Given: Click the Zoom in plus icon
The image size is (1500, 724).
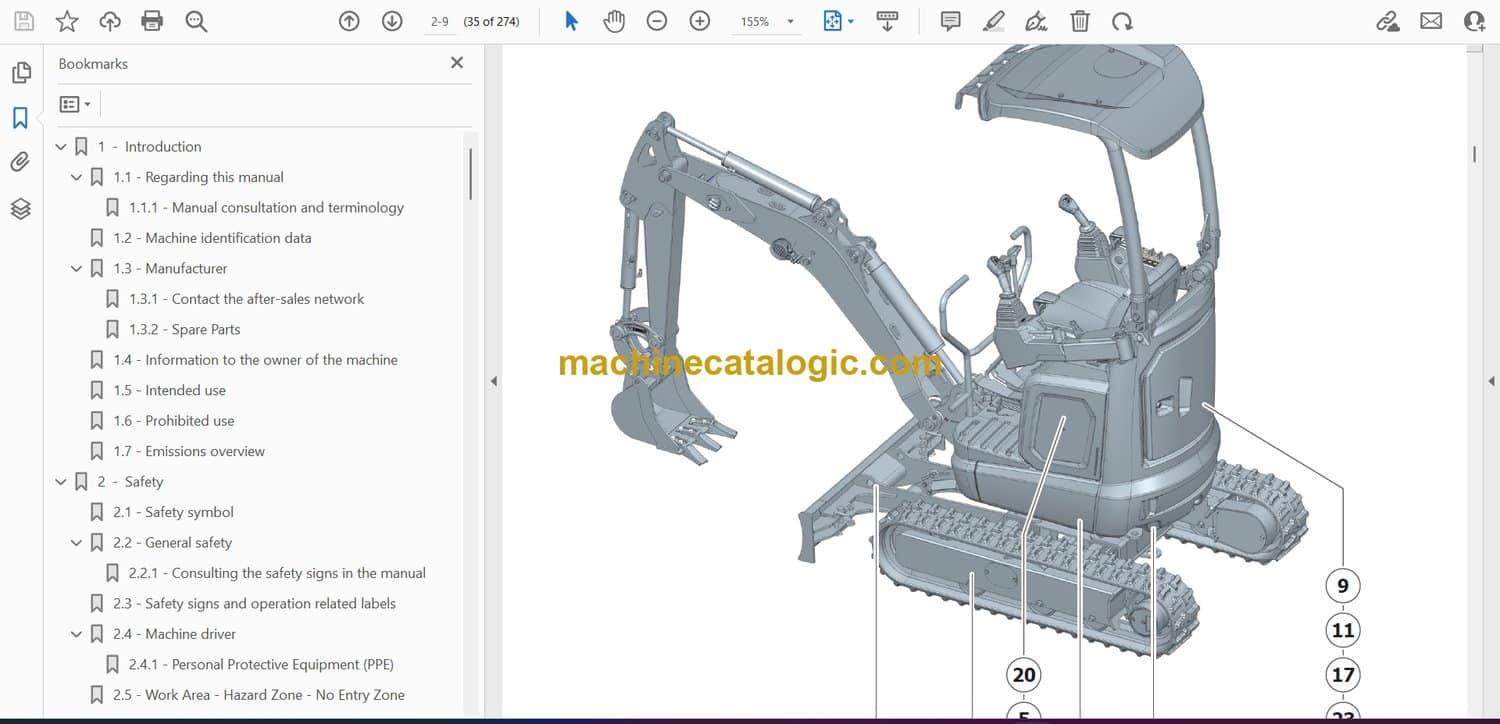Looking at the screenshot, I should point(700,21).
